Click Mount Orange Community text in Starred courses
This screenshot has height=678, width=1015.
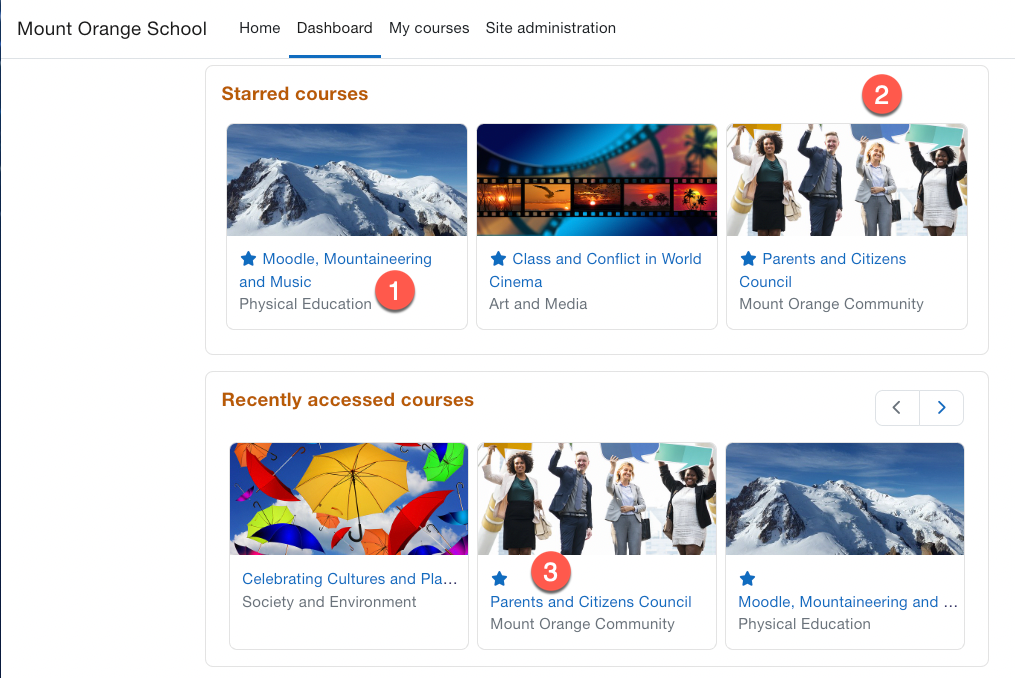coord(831,304)
